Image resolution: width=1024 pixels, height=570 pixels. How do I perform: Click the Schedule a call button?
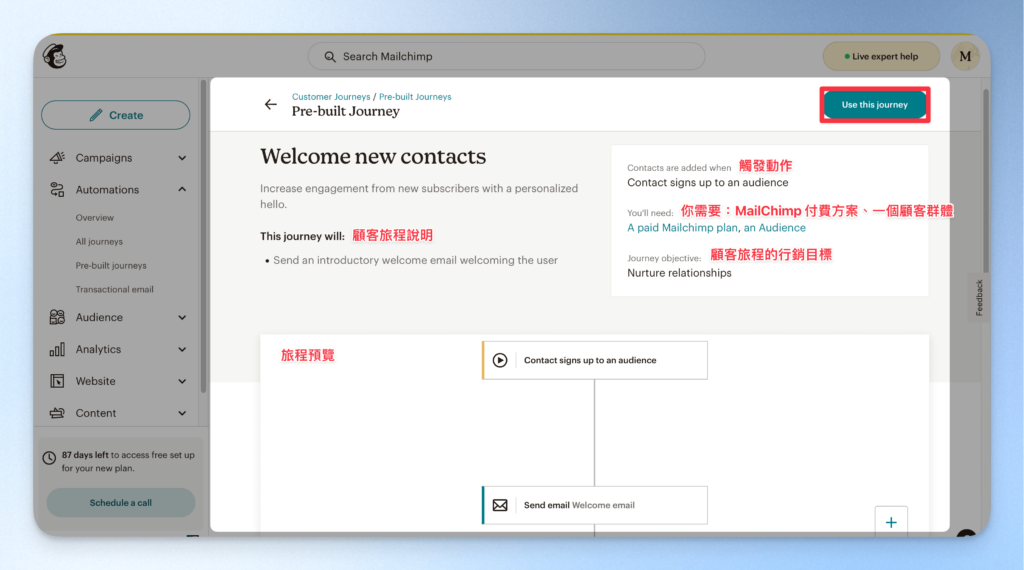tap(121, 503)
